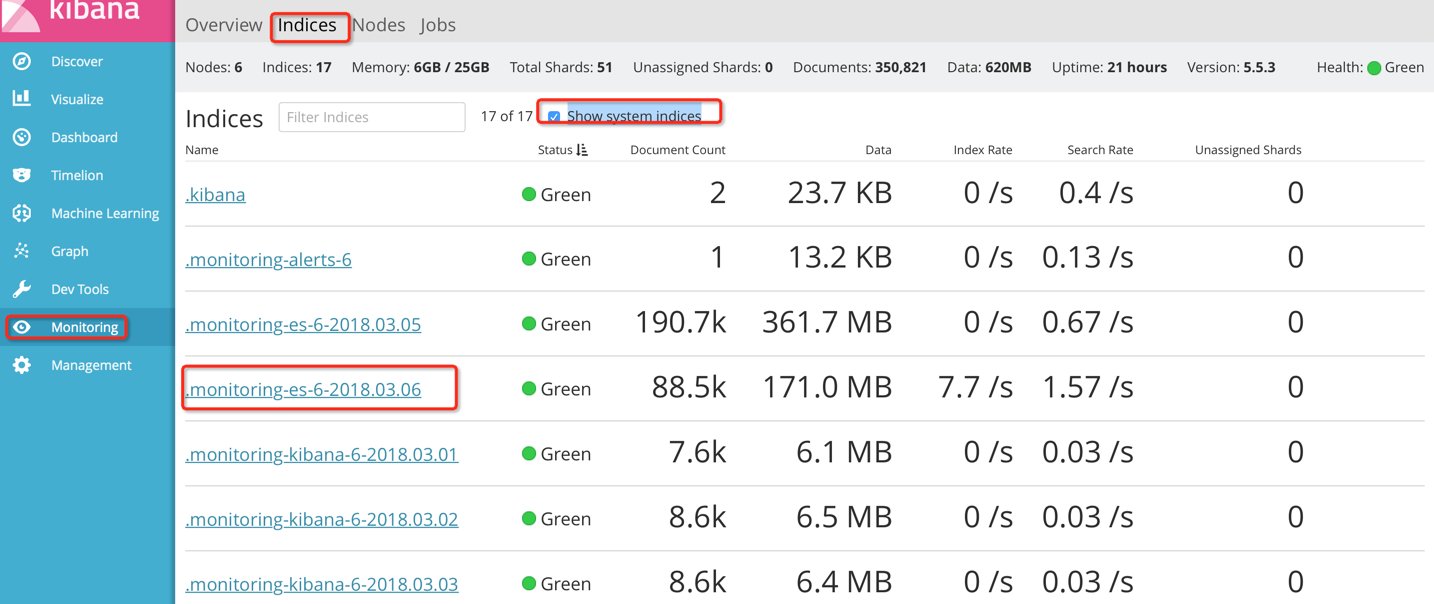Click 'Data: 620MB' summary text
The width and height of the screenshot is (1434, 604).
(989, 68)
